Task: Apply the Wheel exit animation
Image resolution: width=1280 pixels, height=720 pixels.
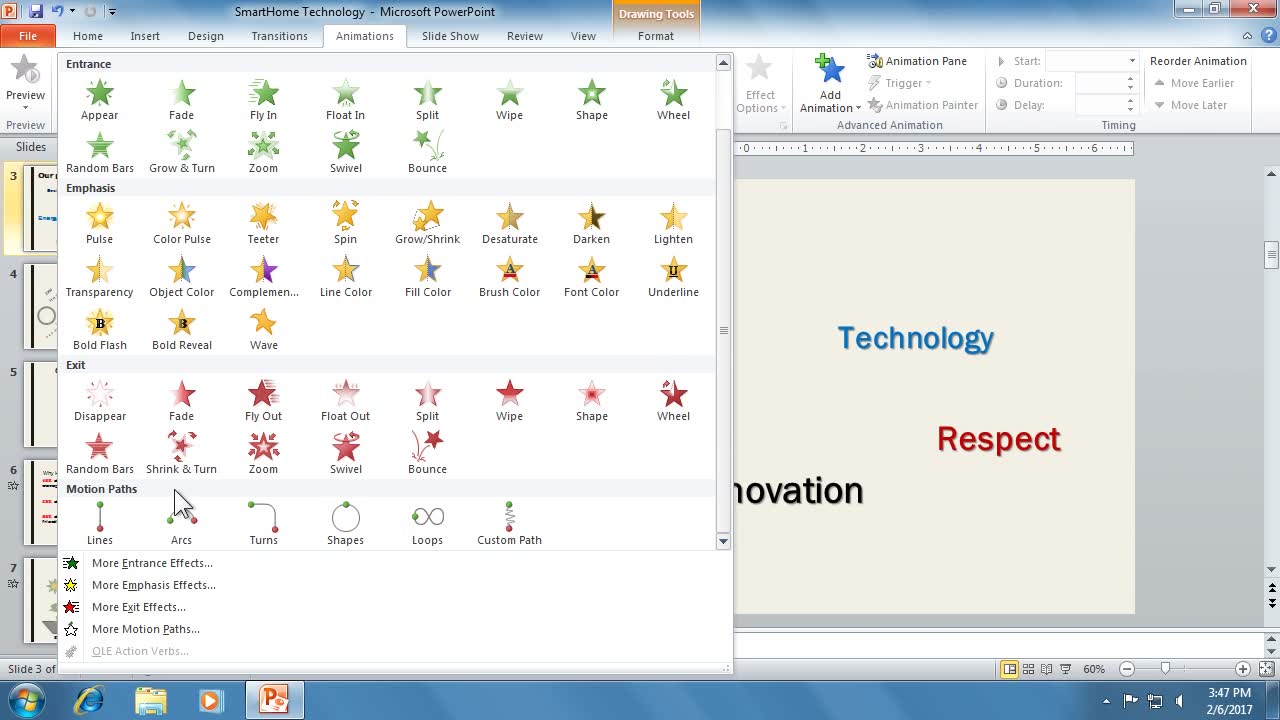Action: pyautogui.click(x=673, y=400)
